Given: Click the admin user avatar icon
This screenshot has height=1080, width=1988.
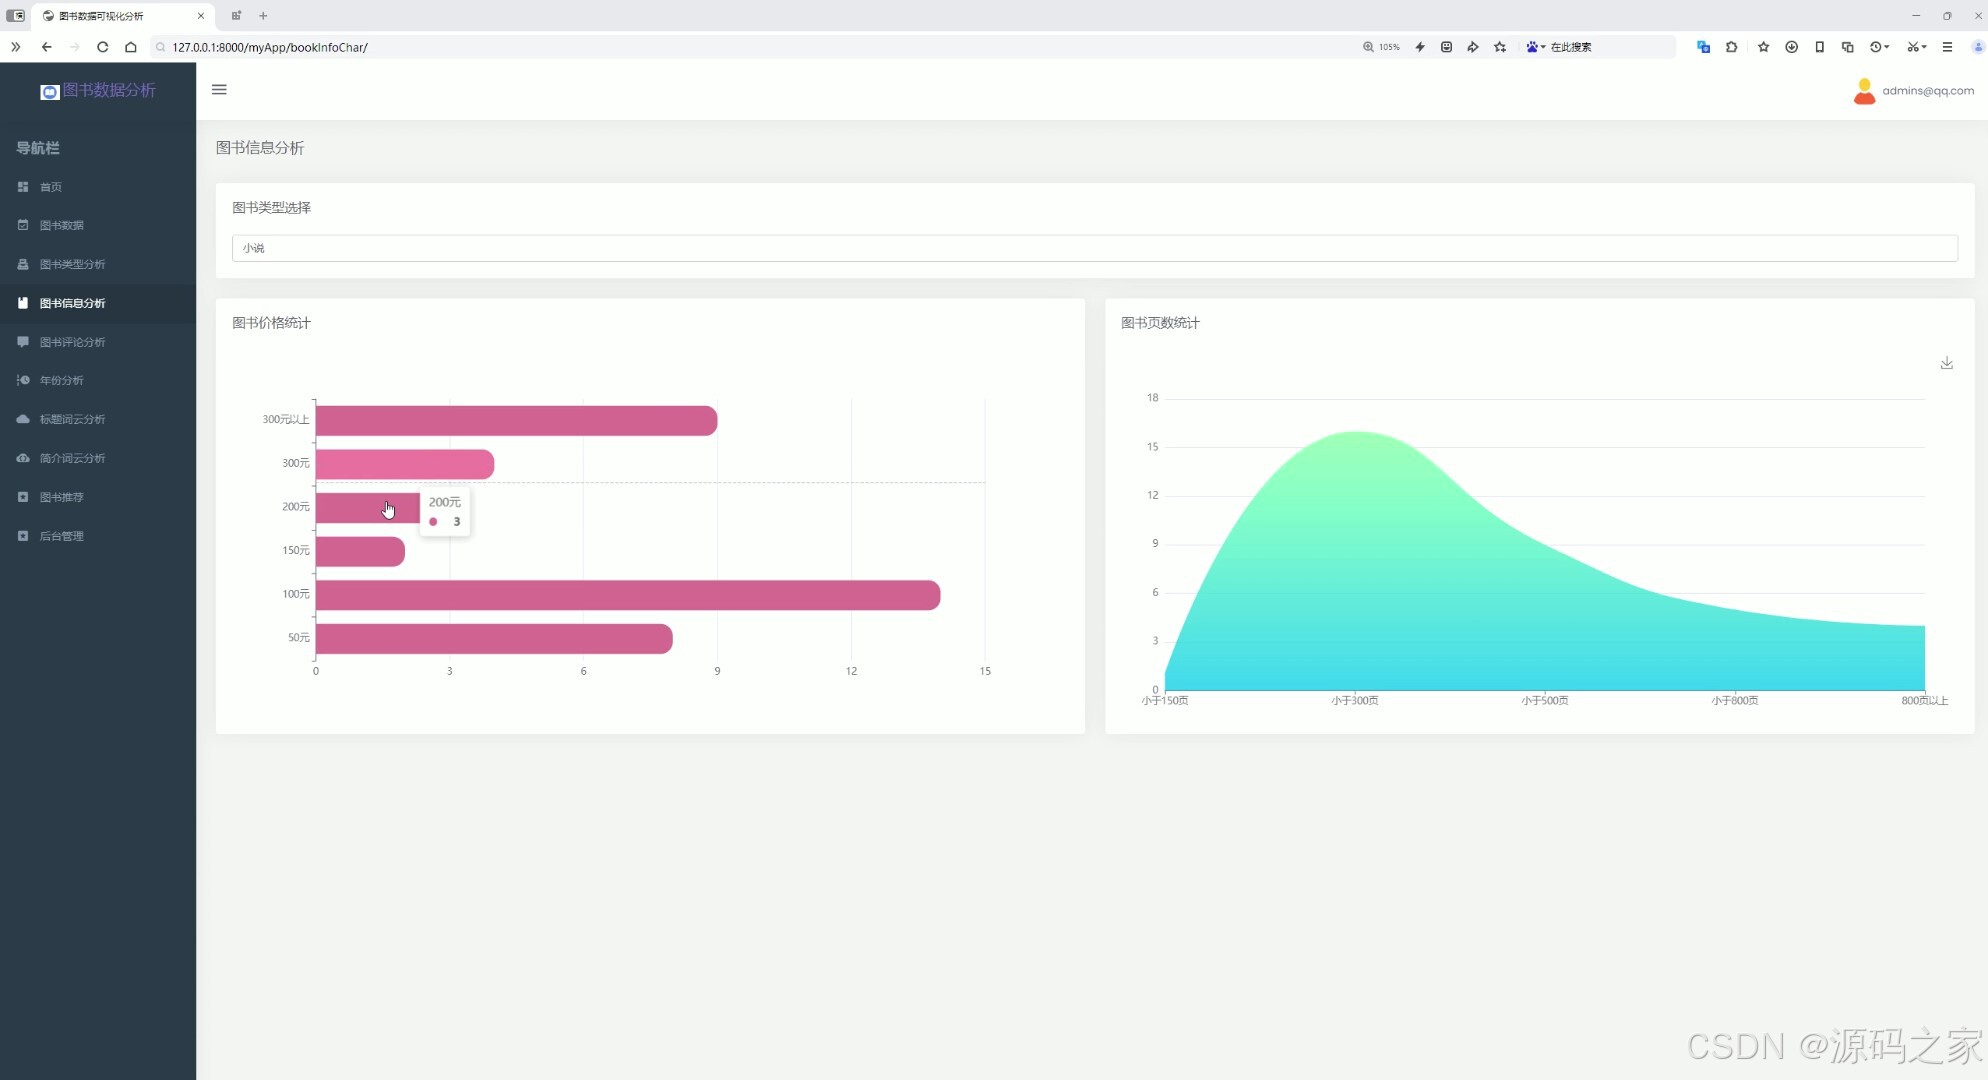Looking at the screenshot, I should (x=1863, y=91).
